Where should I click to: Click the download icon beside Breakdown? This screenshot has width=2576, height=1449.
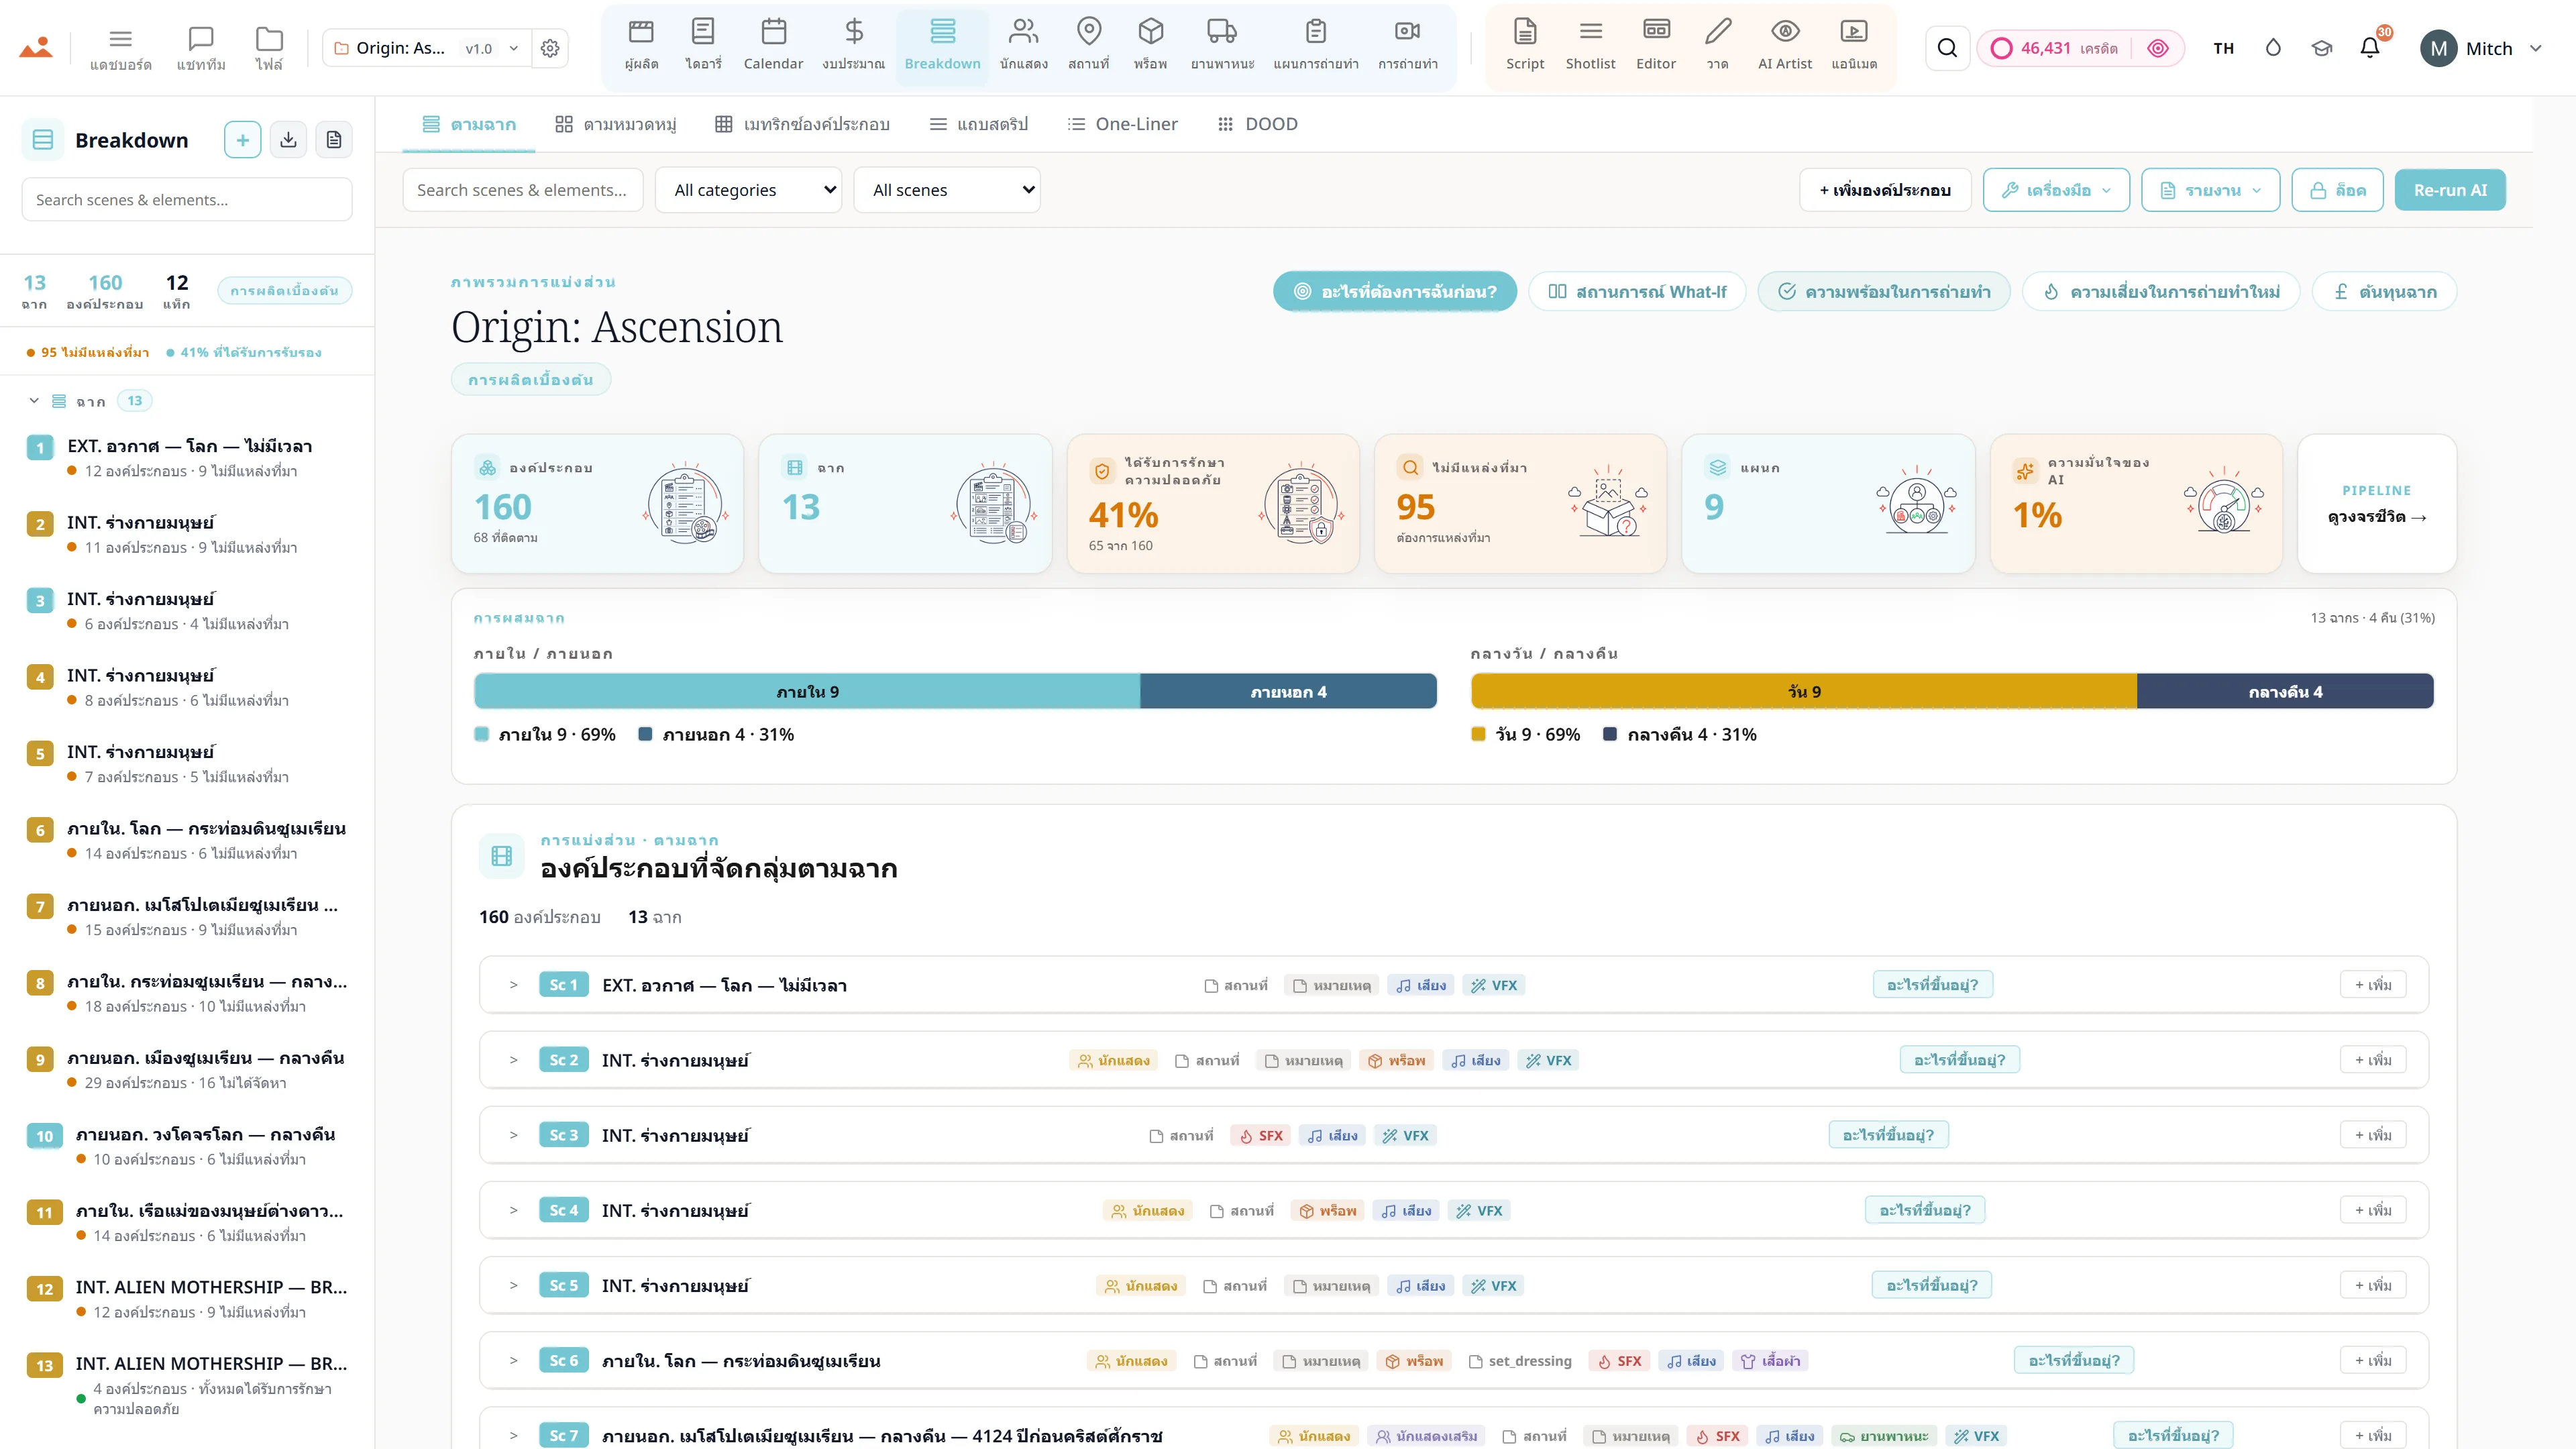pyautogui.click(x=288, y=140)
